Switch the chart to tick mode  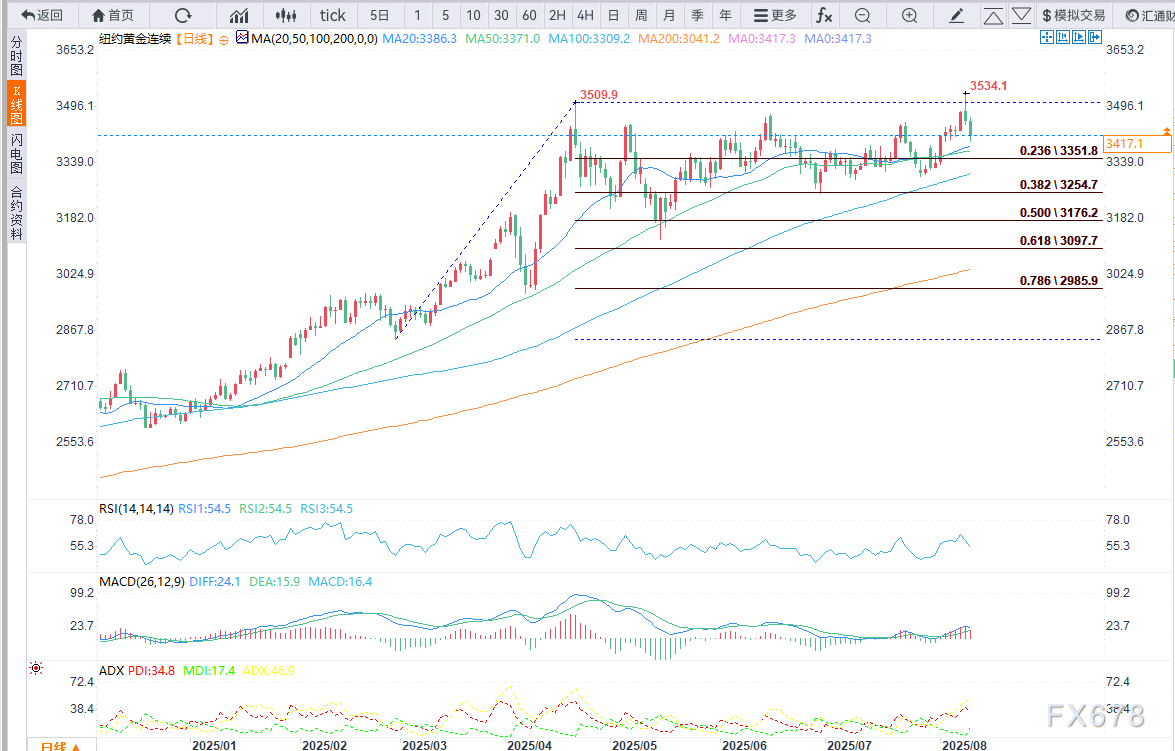click(x=332, y=15)
